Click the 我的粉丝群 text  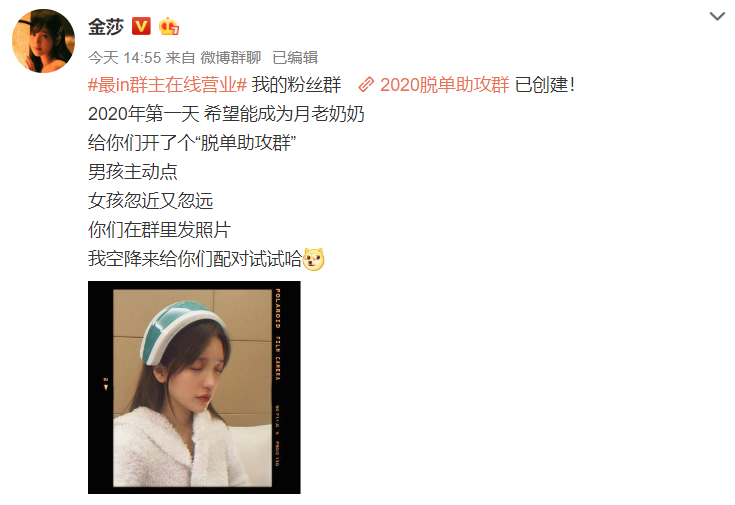[296, 85]
